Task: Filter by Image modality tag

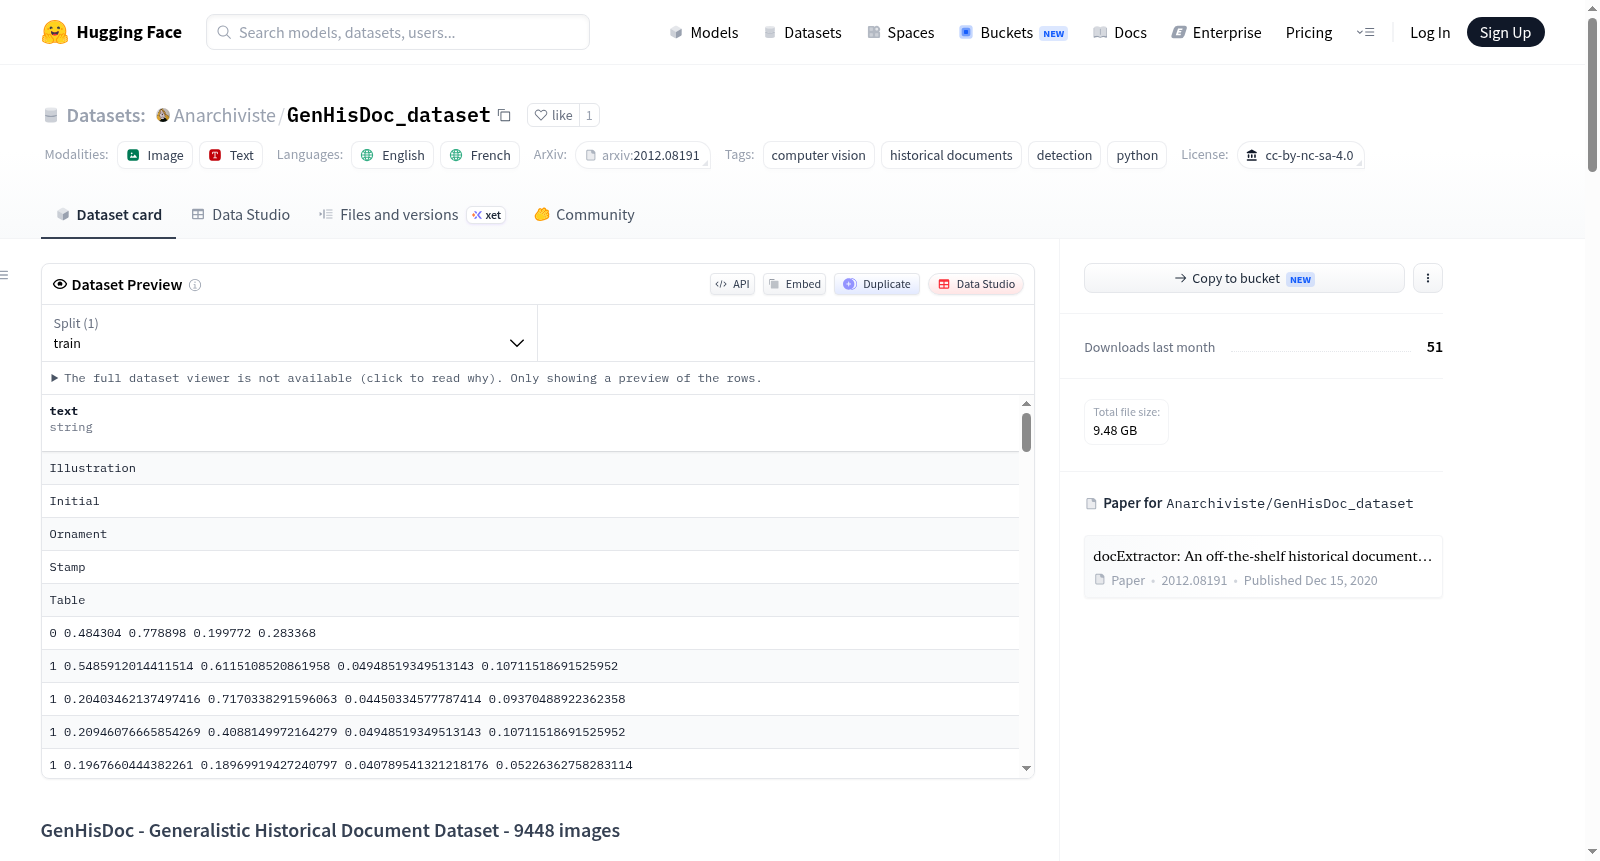Action: pos(155,155)
